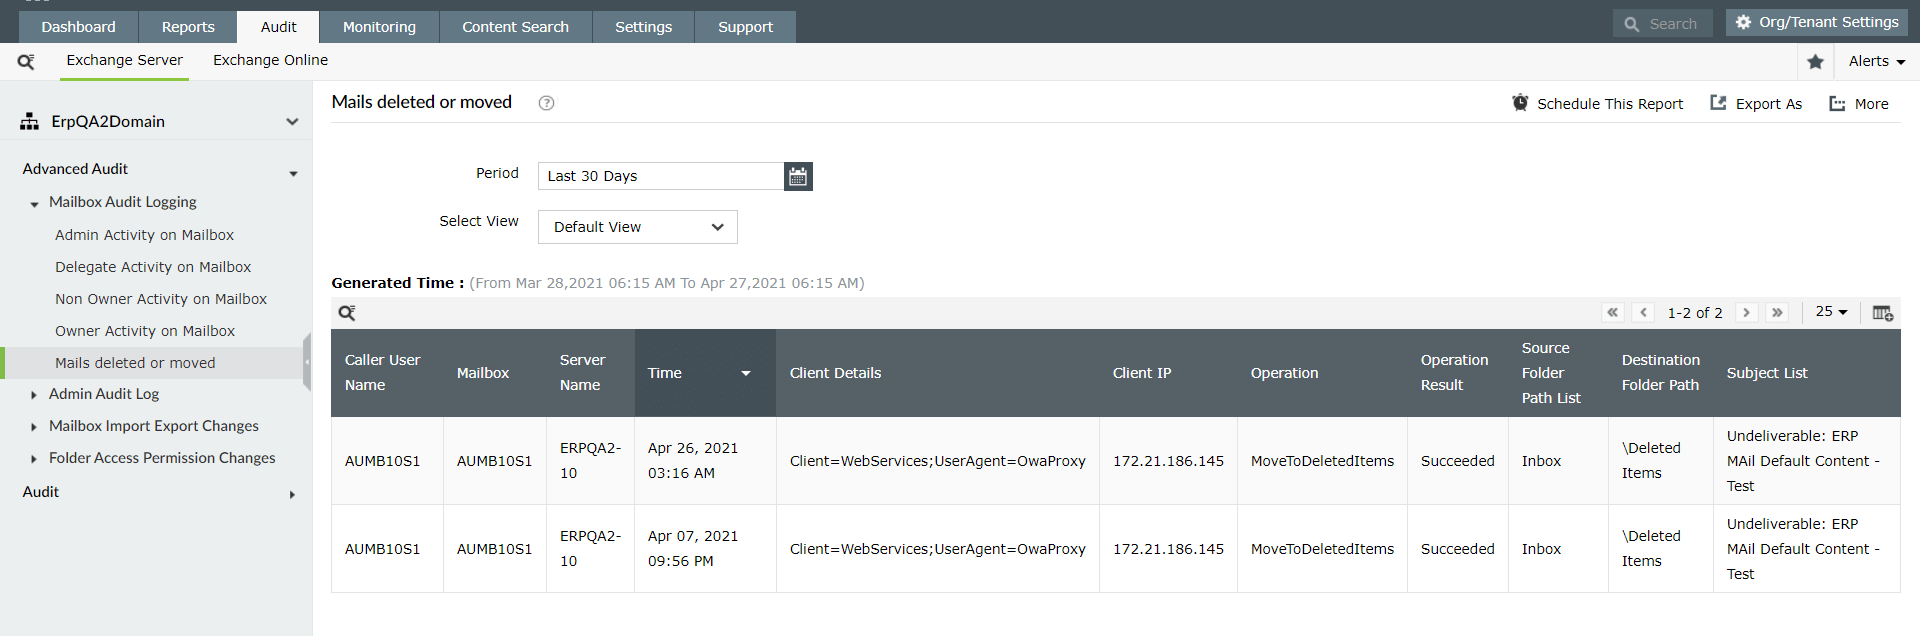Viewport: 1920px width, 636px height.
Task: Click Export As text label
Action: pyautogui.click(x=1768, y=104)
